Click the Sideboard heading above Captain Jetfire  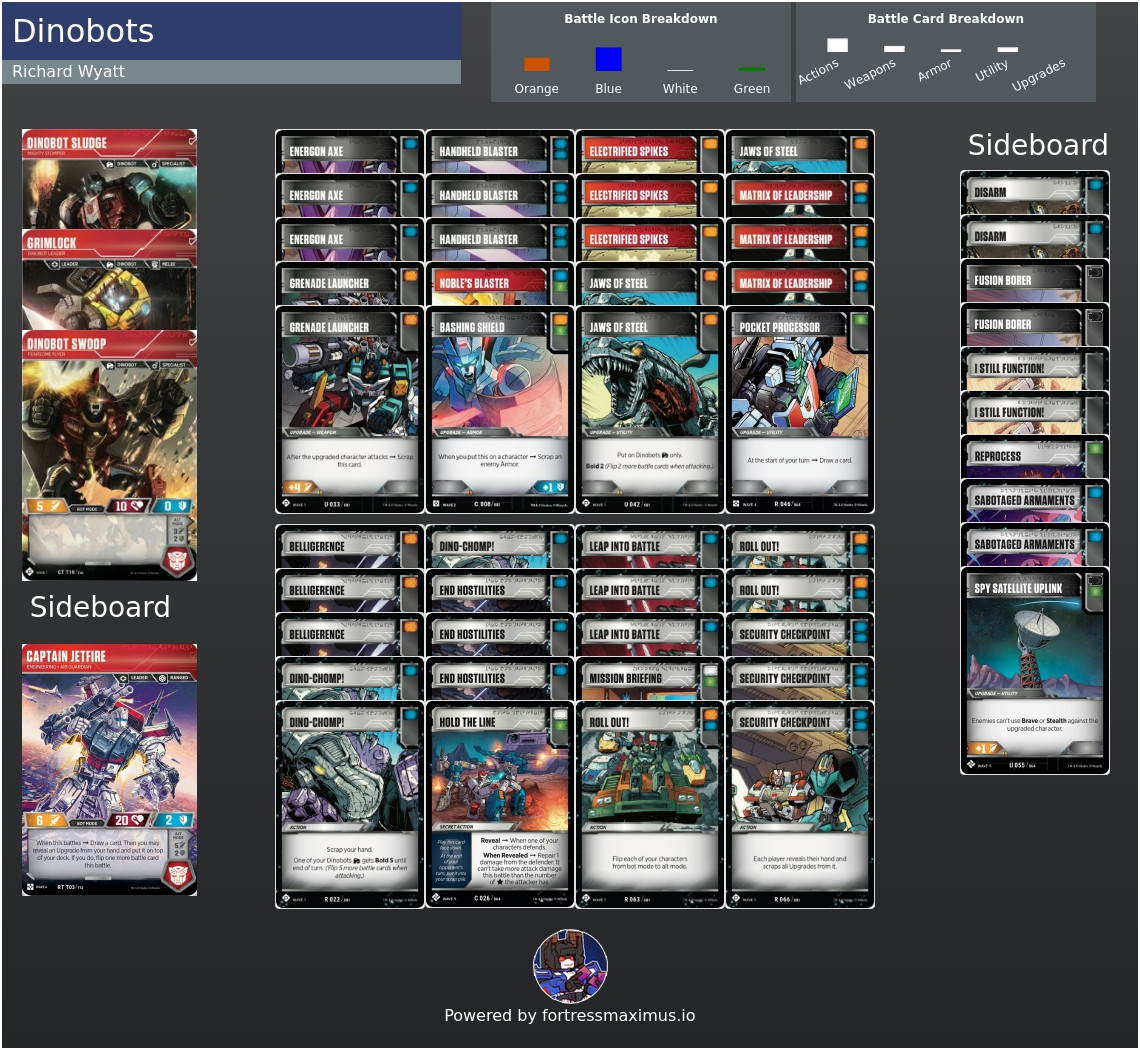coord(100,606)
